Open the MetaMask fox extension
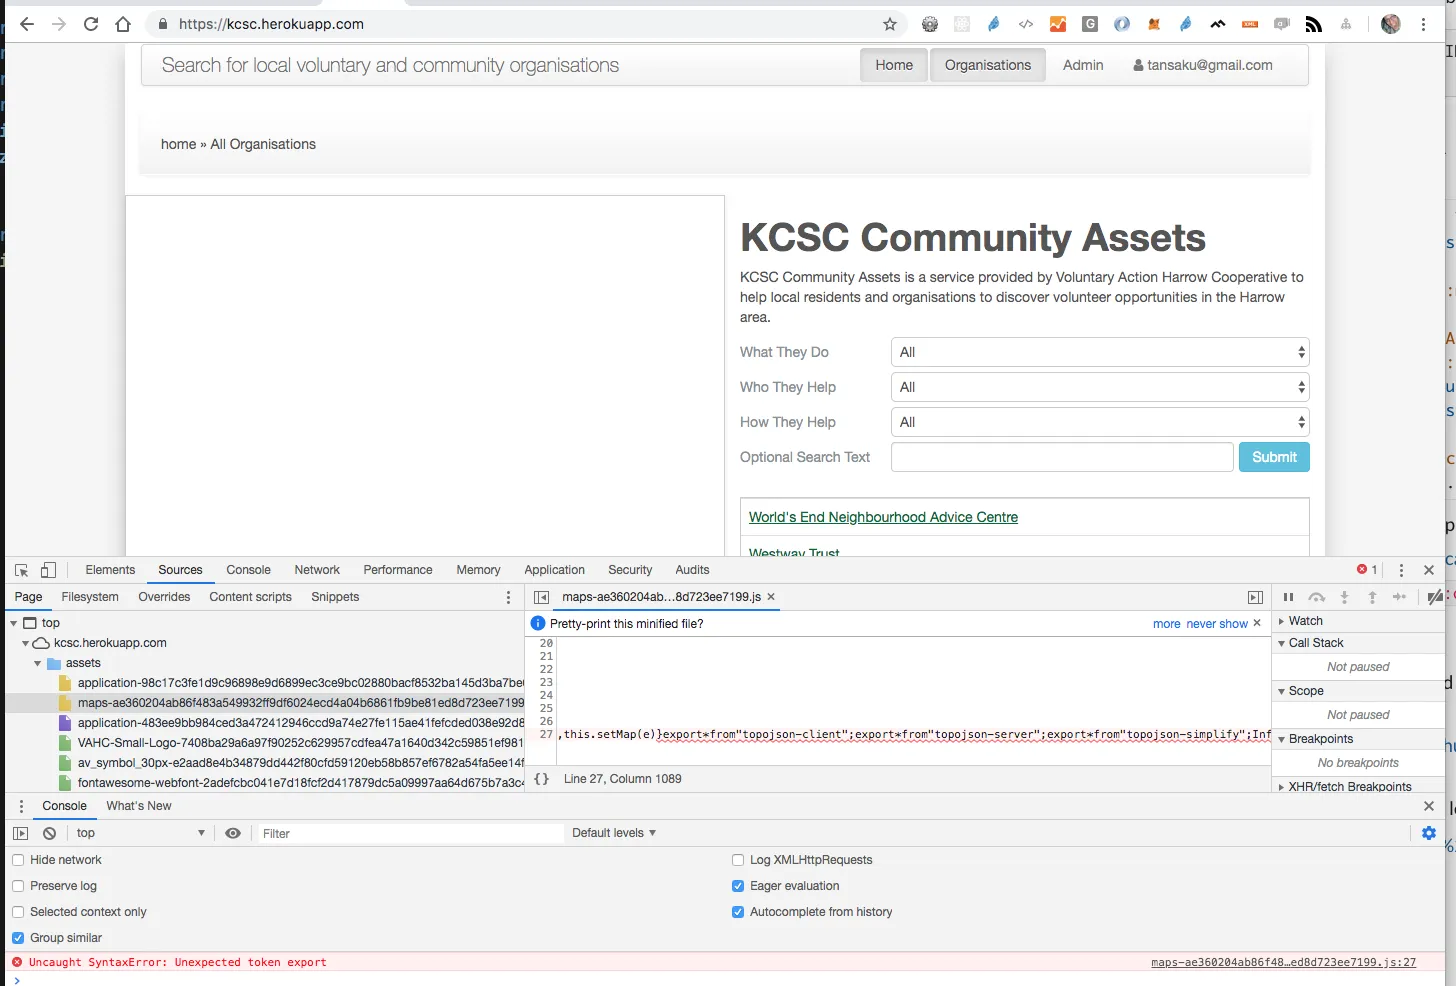1456x986 pixels. pyautogui.click(x=1154, y=24)
